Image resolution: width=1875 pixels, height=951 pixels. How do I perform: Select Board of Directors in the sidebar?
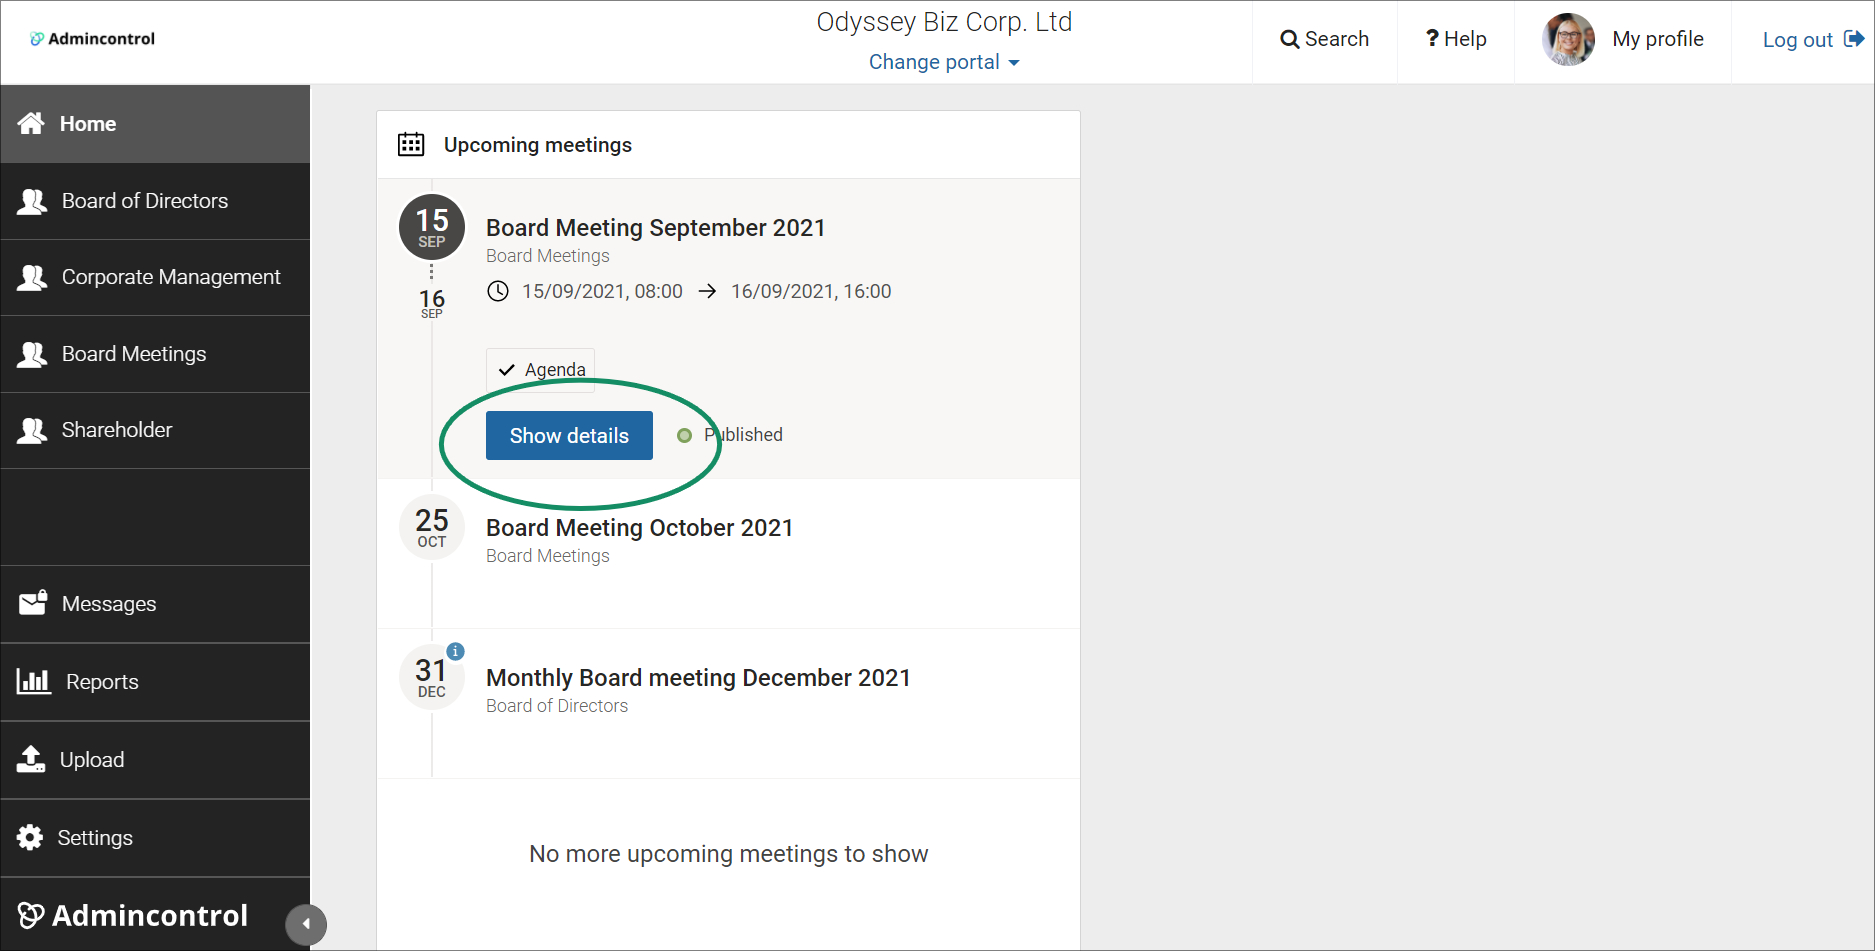[144, 200]
